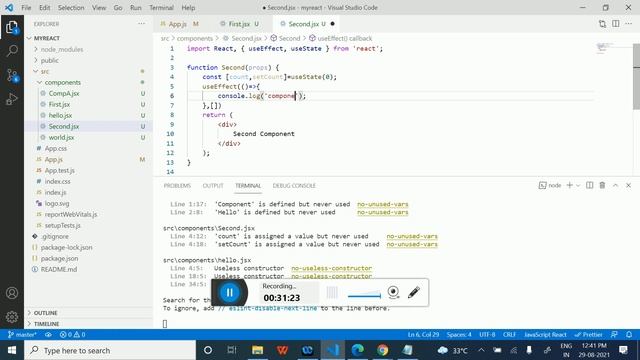Click the master branch indicator in status bar
This screenshot has width=640, height=360.
[22, 335]
